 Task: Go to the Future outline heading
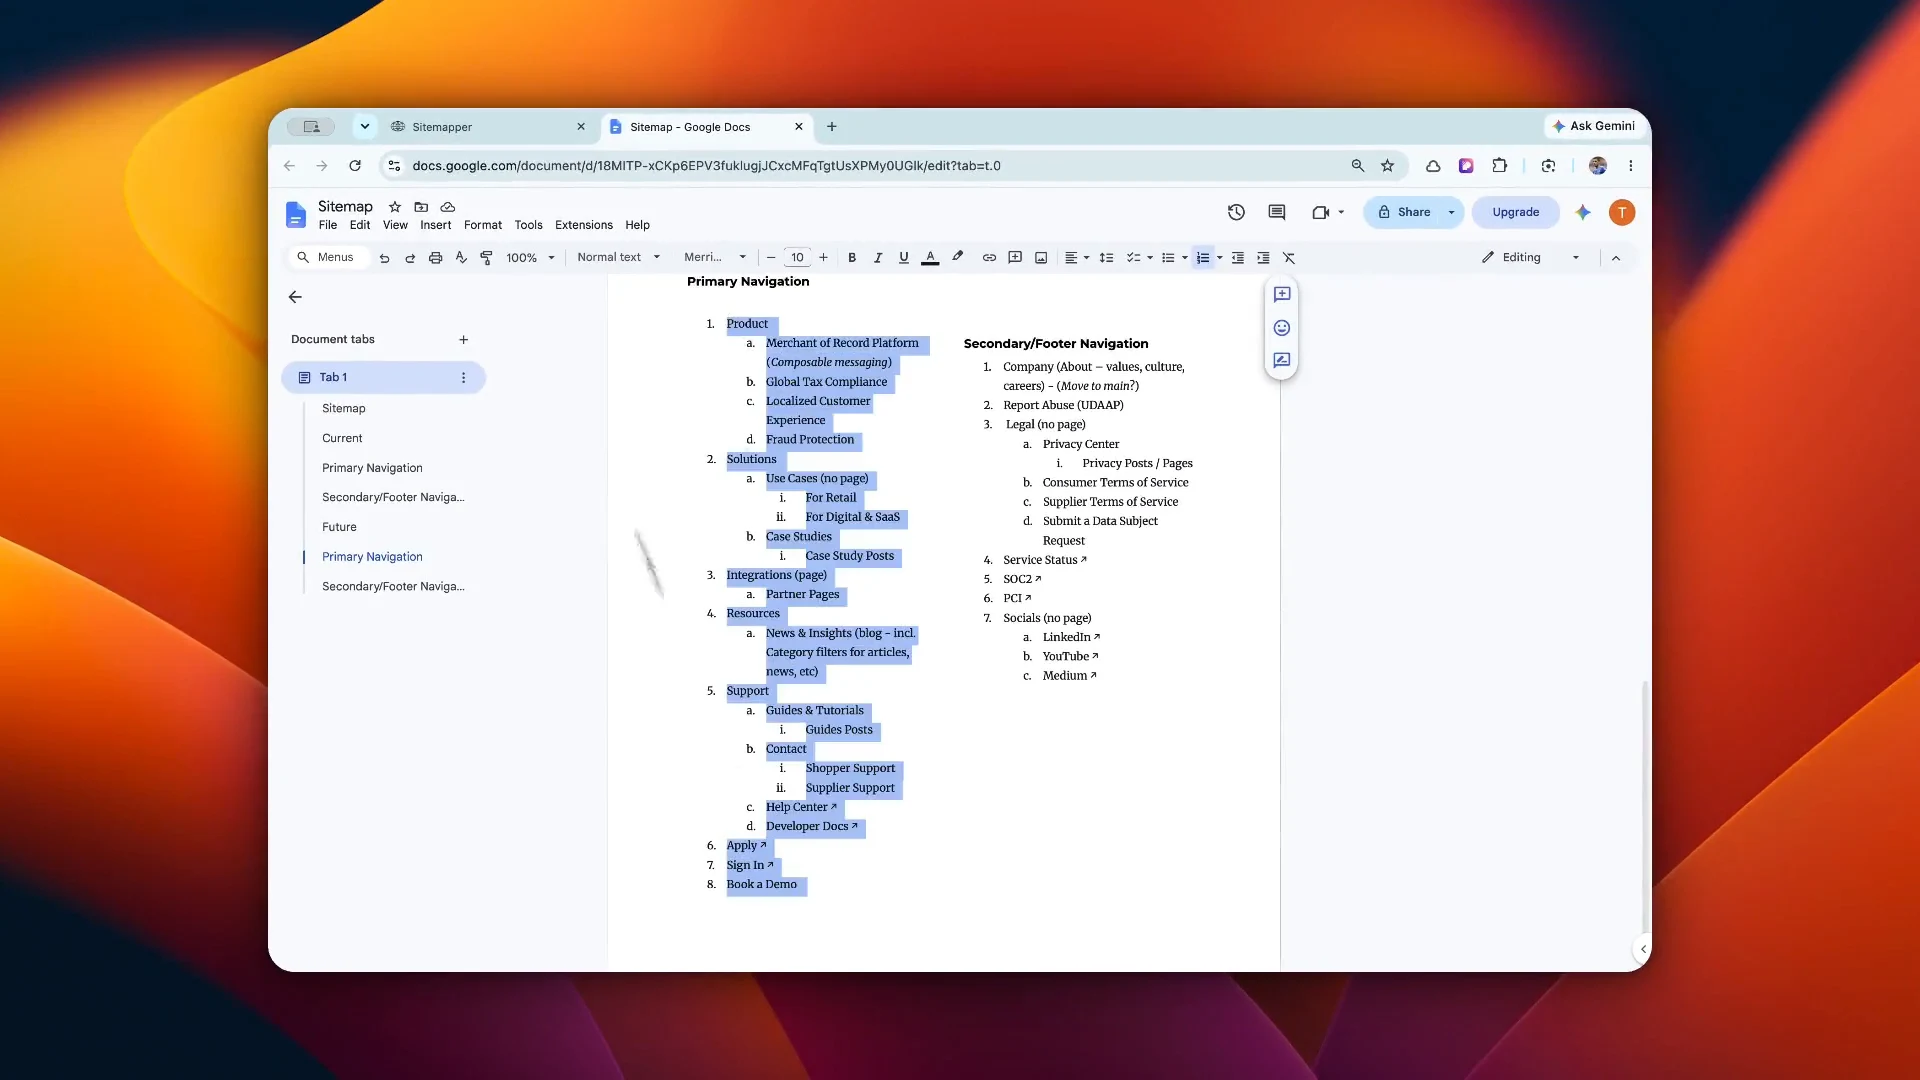pyautogui.click(x=339, y=527)
